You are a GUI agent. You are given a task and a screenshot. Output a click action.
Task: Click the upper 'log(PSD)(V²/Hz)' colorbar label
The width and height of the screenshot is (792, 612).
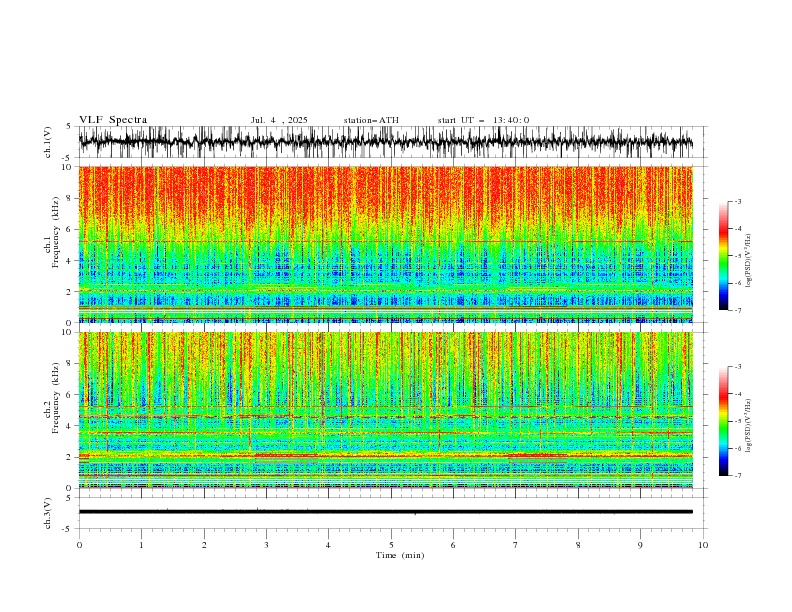click(x=748, y=261)
